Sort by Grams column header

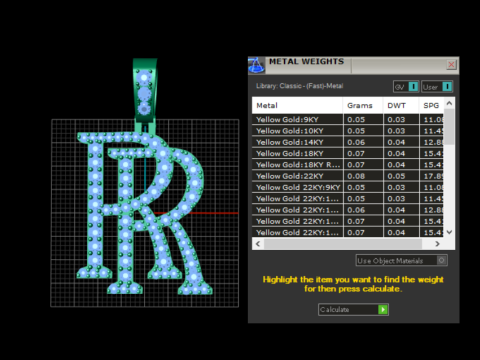(x=363, y=106)
